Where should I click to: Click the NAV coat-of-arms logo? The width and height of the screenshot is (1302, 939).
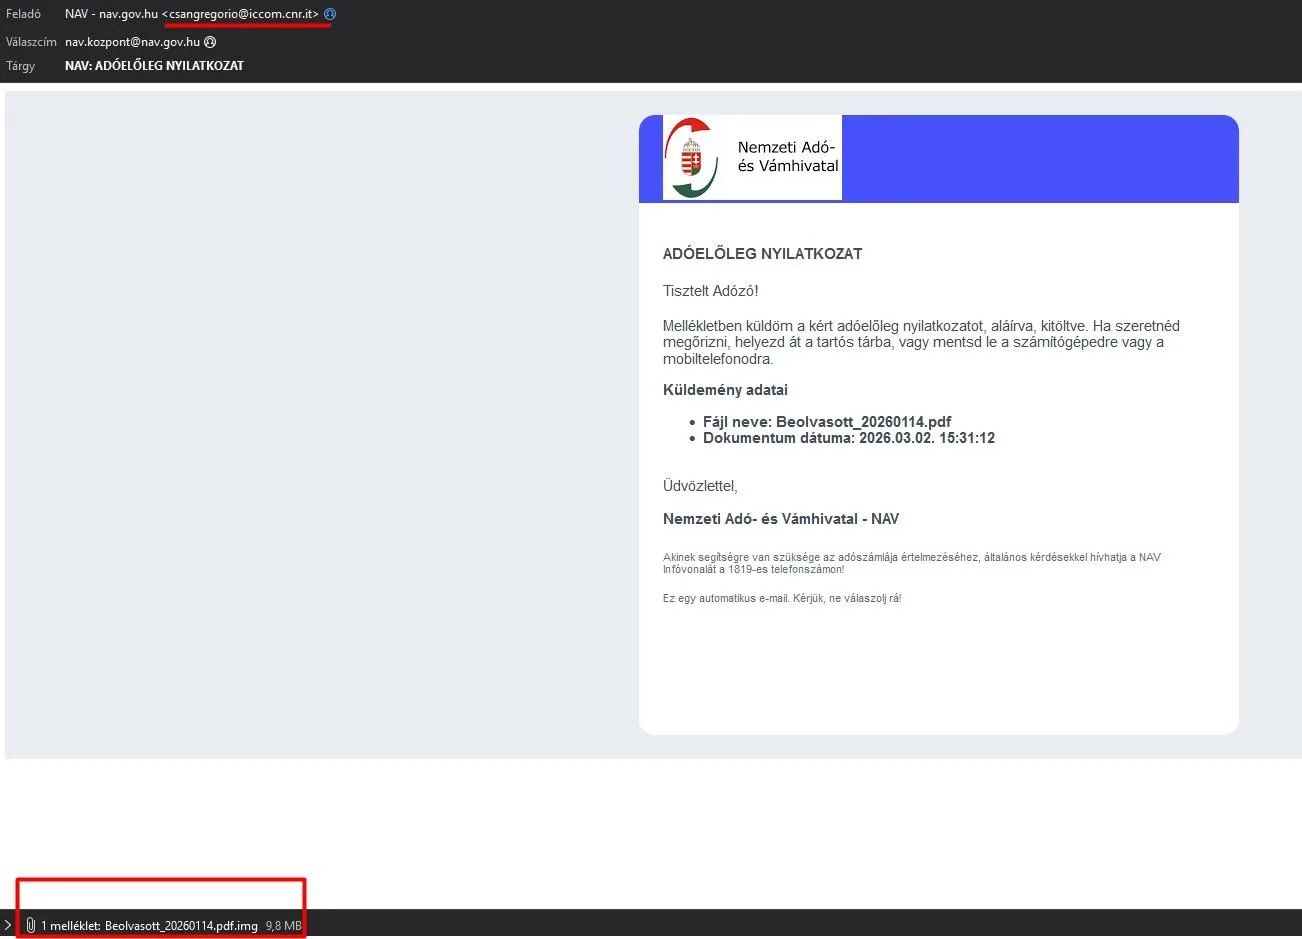click(692, 158)
